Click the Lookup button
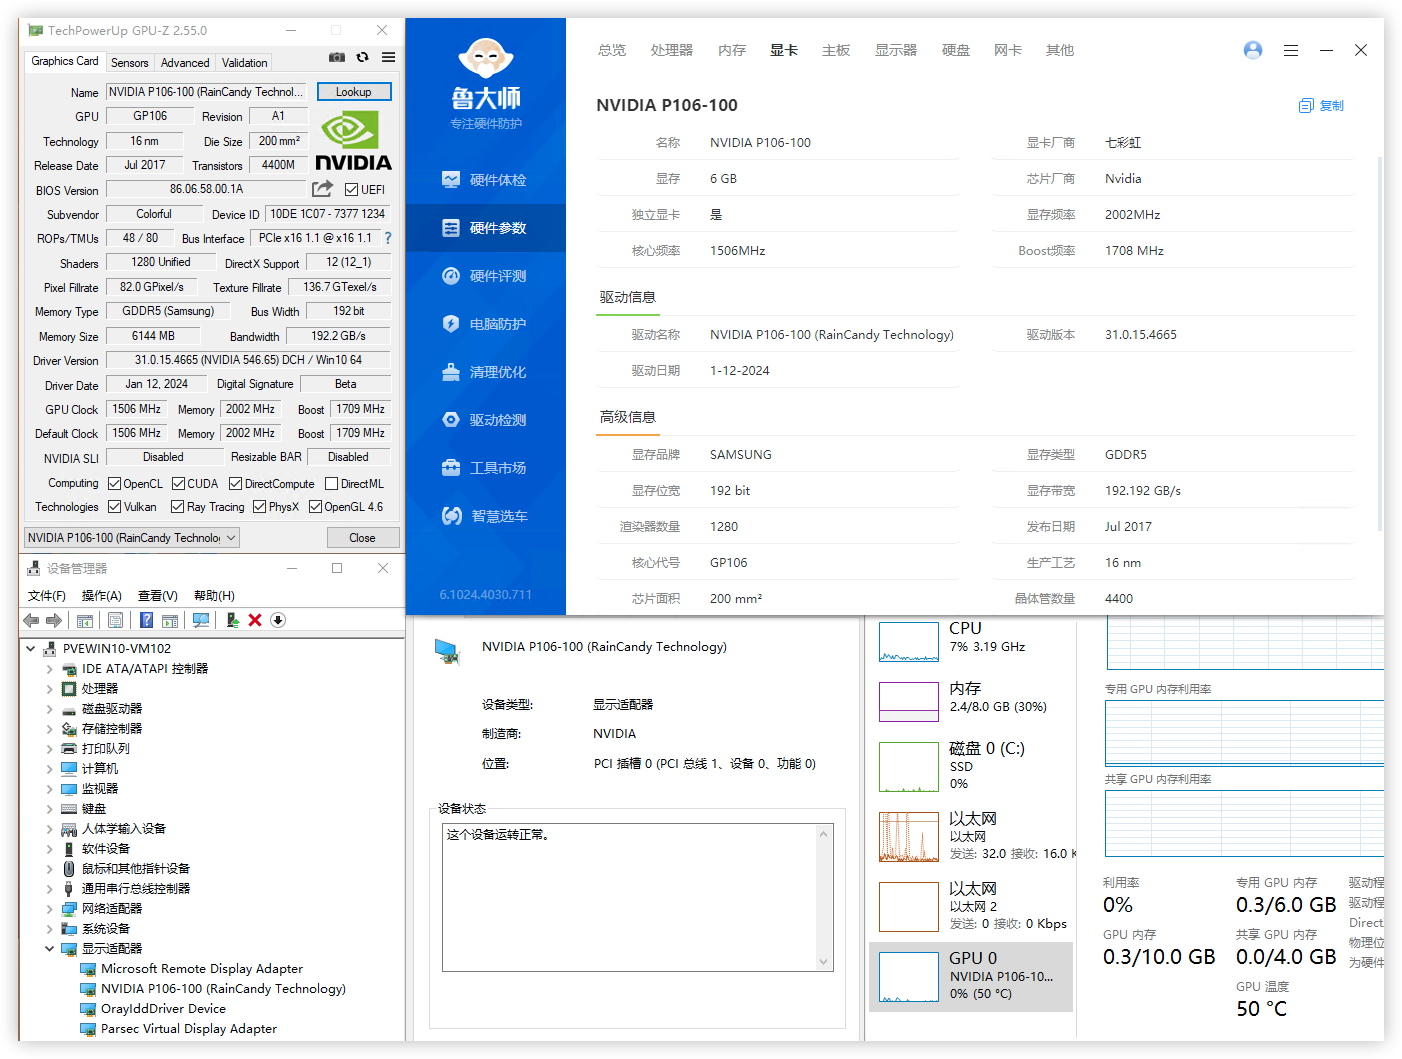The image size is (1402, 1059). tap(354, 92)
